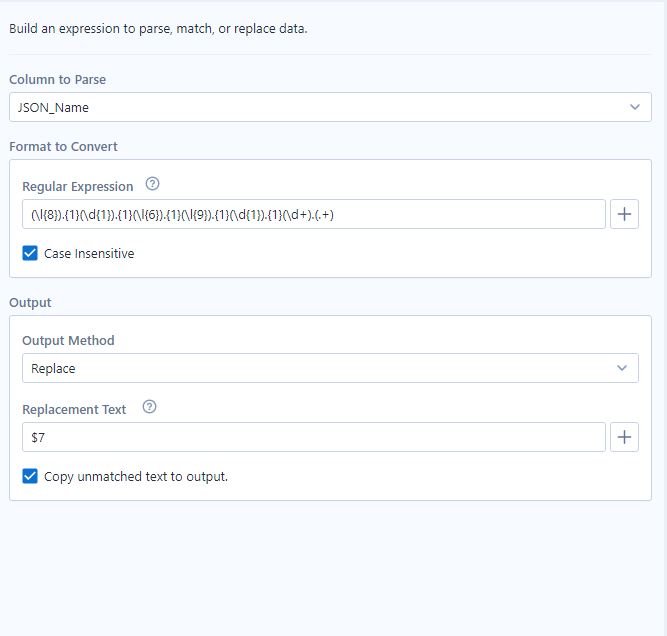
Task: Click the Regular Expression help icon
Action: tap(153, 185)
